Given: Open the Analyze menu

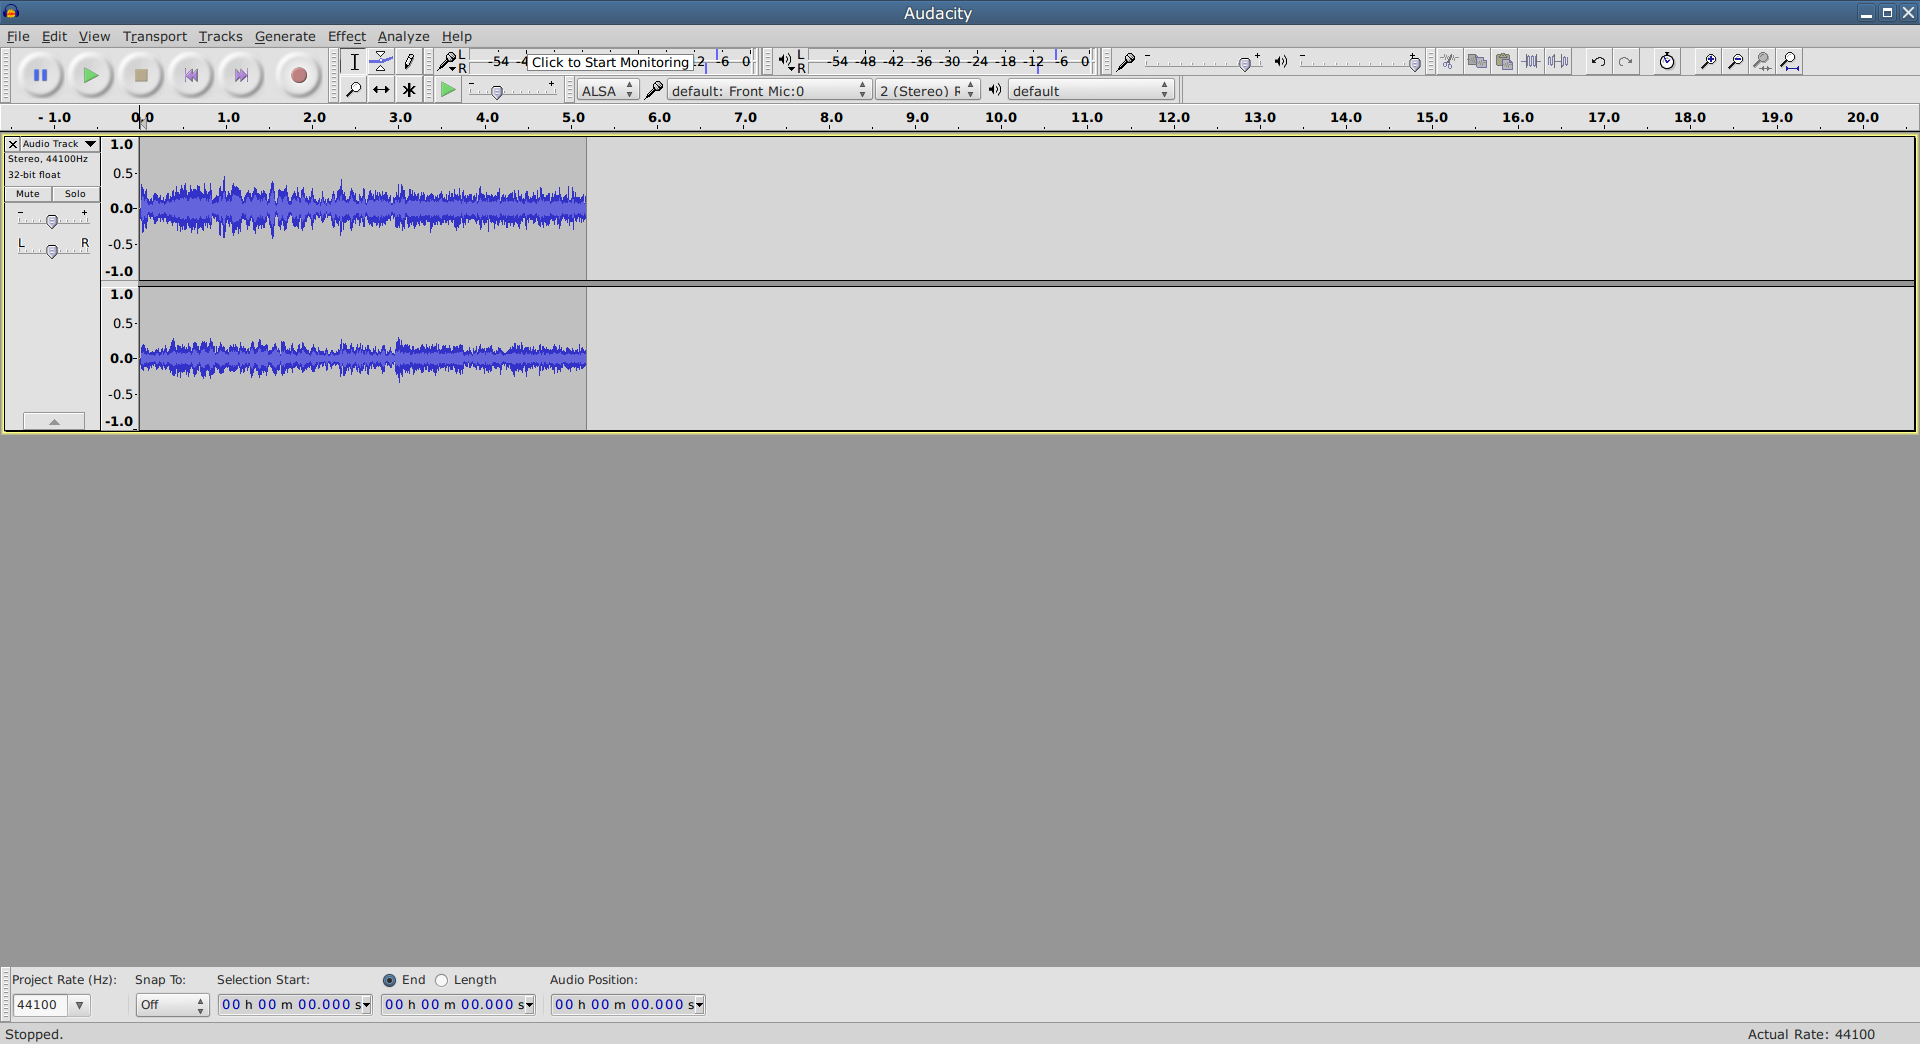Looking at the screenshot, I should [403, 36].
